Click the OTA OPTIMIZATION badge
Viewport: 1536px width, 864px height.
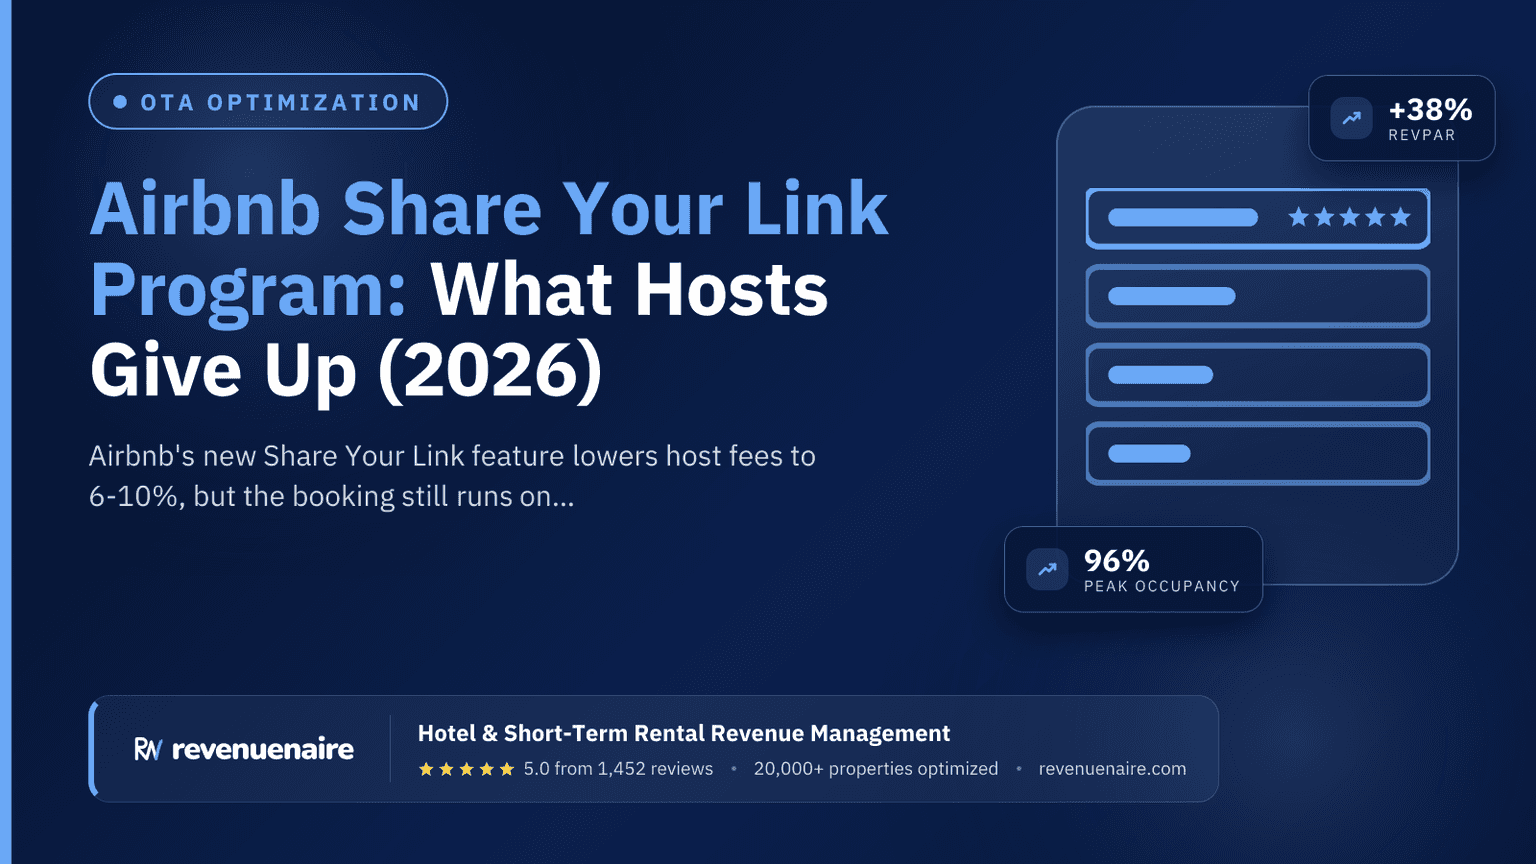coord(268,101)
